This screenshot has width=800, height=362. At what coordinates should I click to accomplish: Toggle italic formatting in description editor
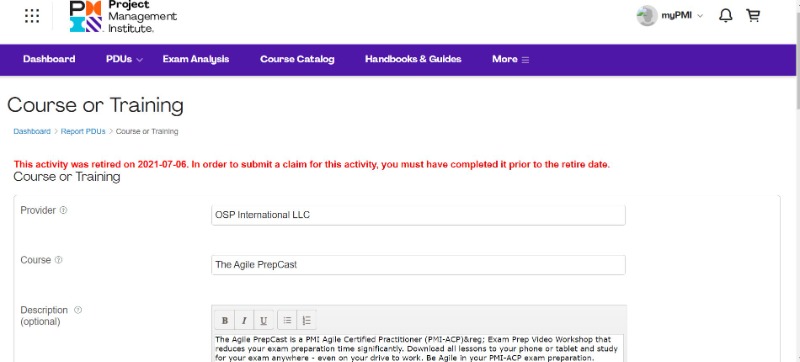pos(244,320)
